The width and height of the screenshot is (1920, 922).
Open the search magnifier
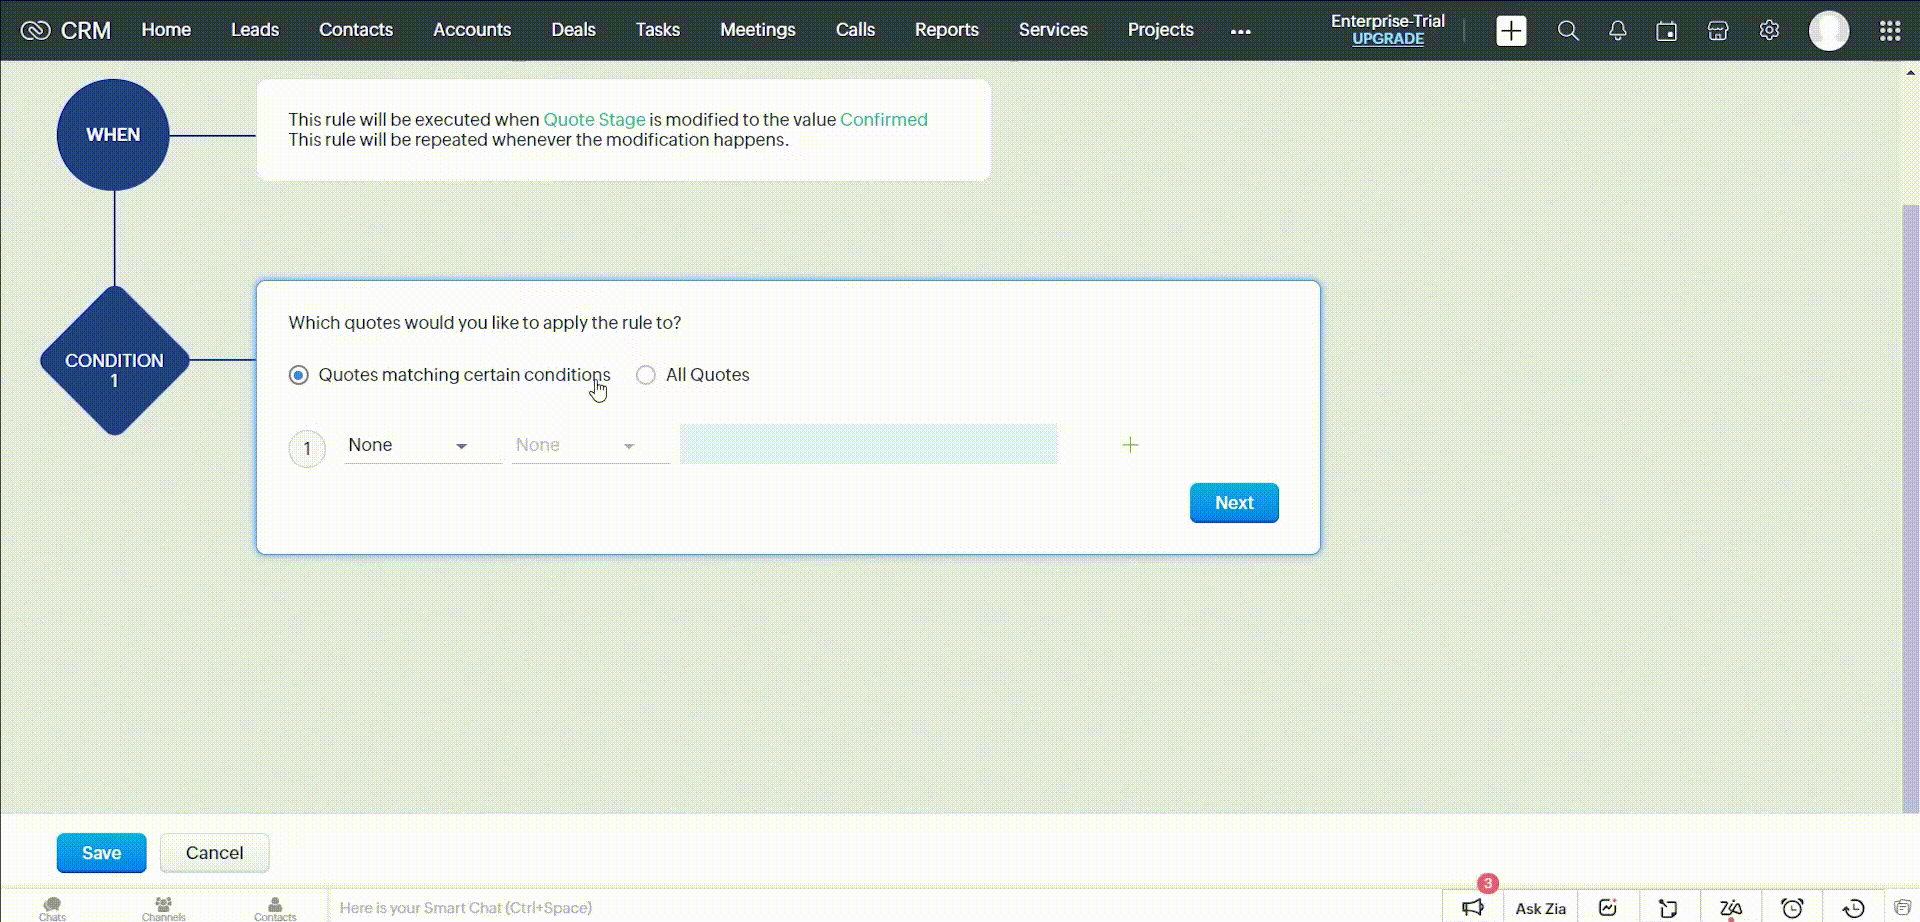1568,31
